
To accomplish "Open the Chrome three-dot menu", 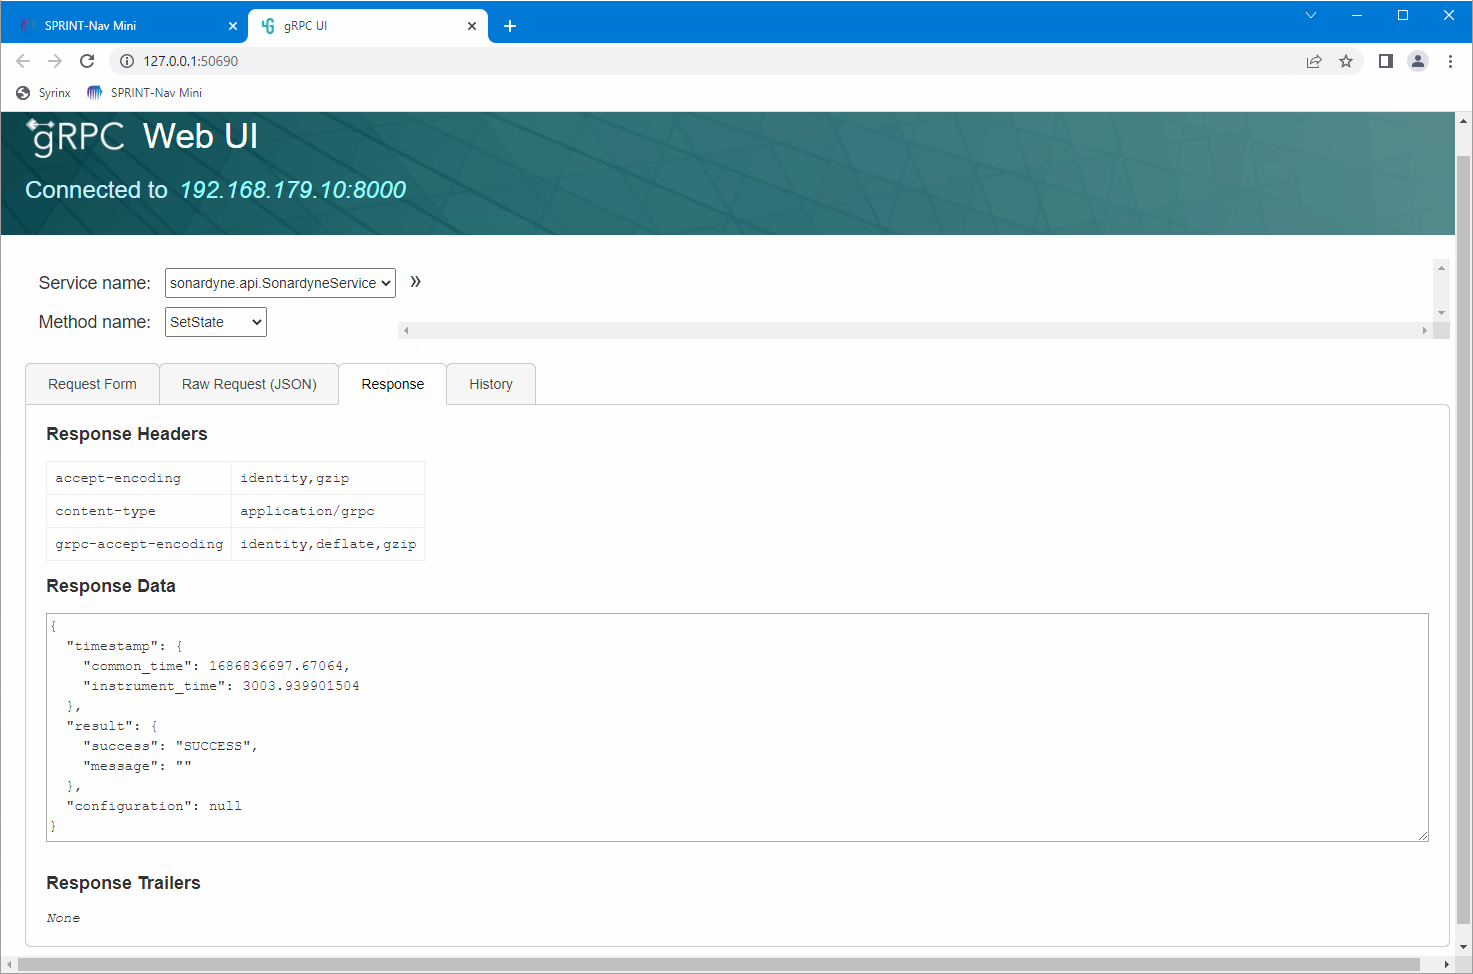I will 1450,61.
